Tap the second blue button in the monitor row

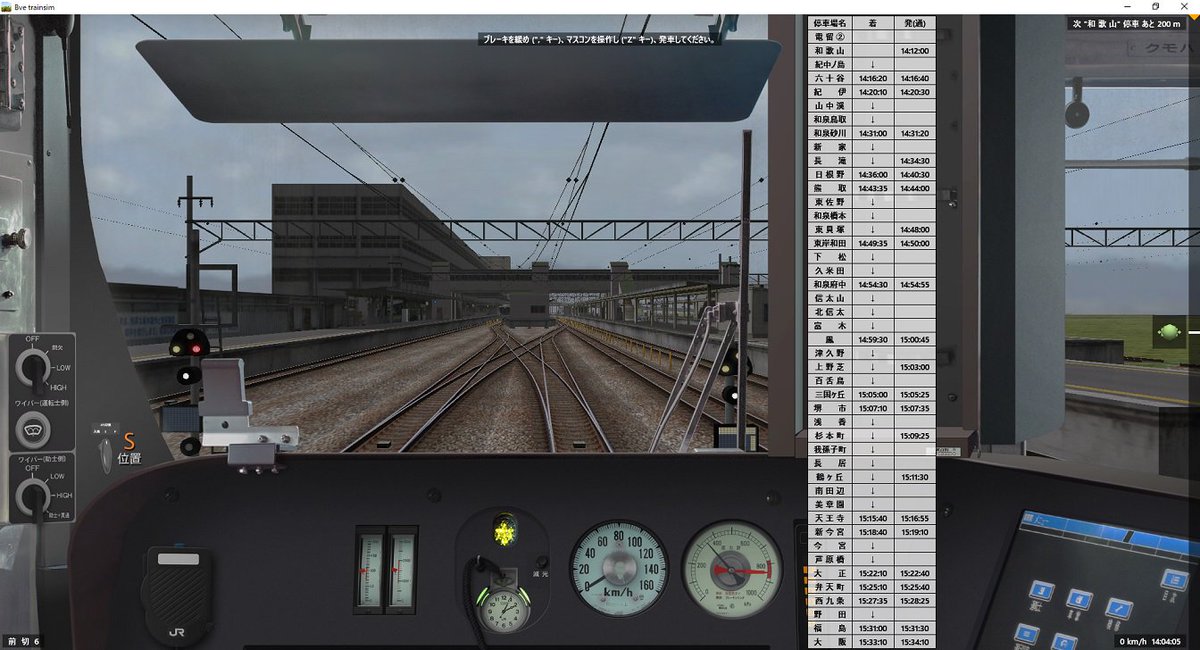click(1078, 600)
